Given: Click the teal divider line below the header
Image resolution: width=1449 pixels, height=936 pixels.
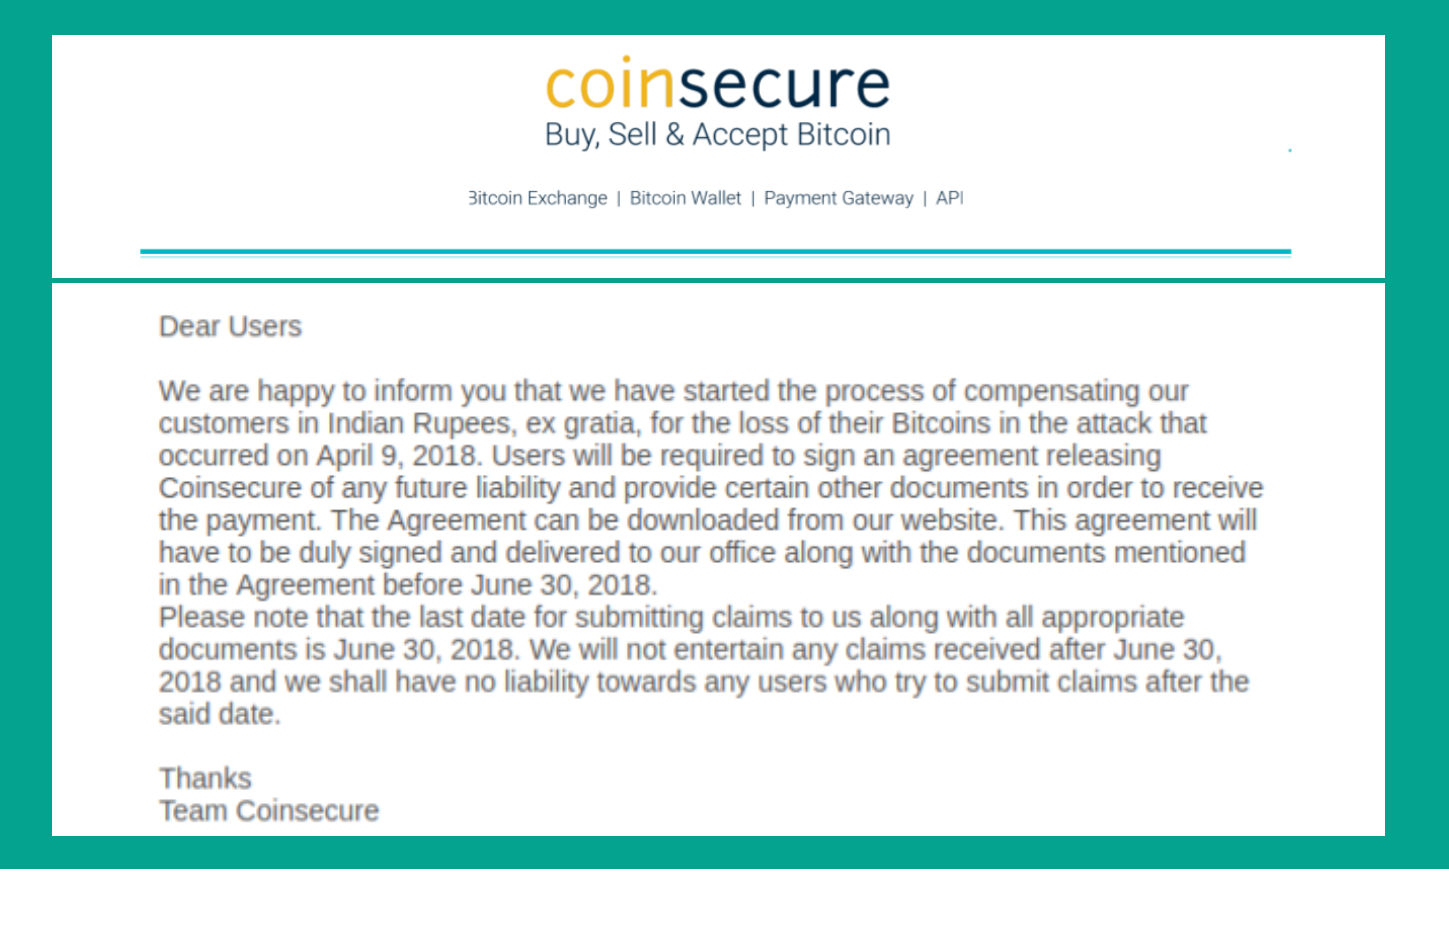Looking at the screenshot, I should coord(715,252).
